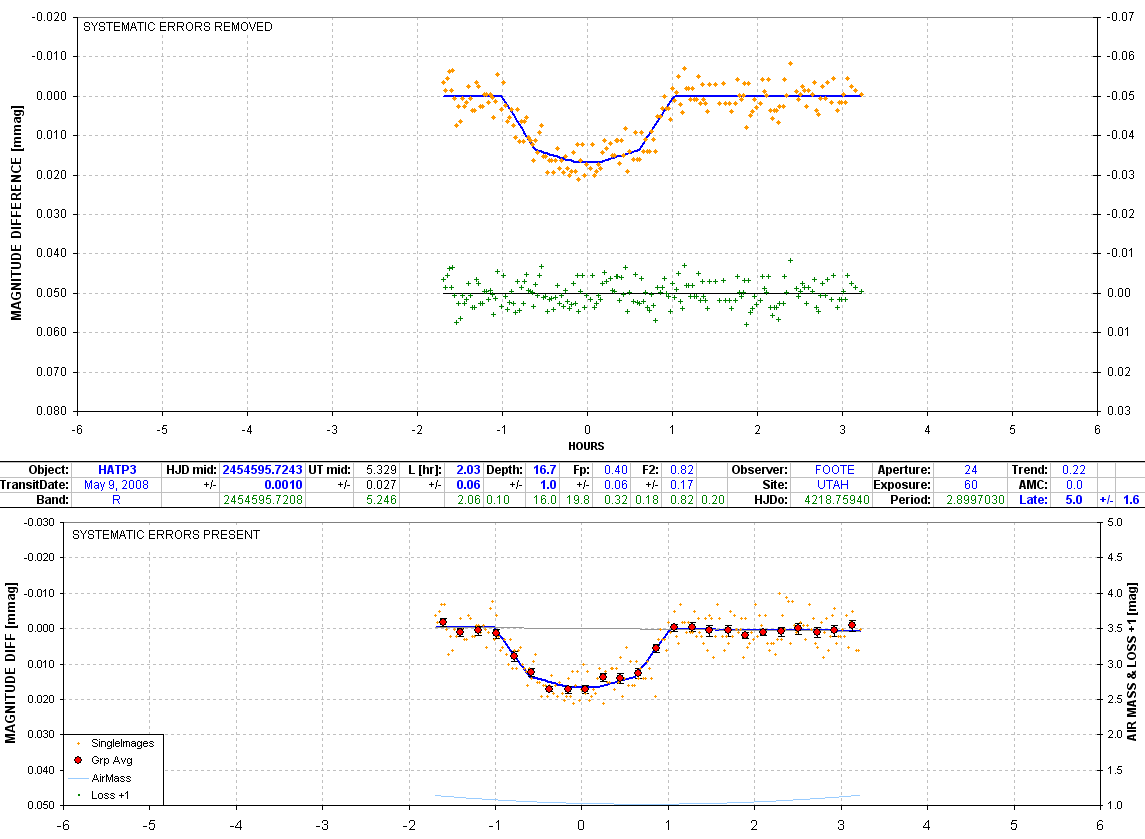
Task: Select the MAGNITUDE DIFF [mmag] lower axis title
Action: pos(11,664)
